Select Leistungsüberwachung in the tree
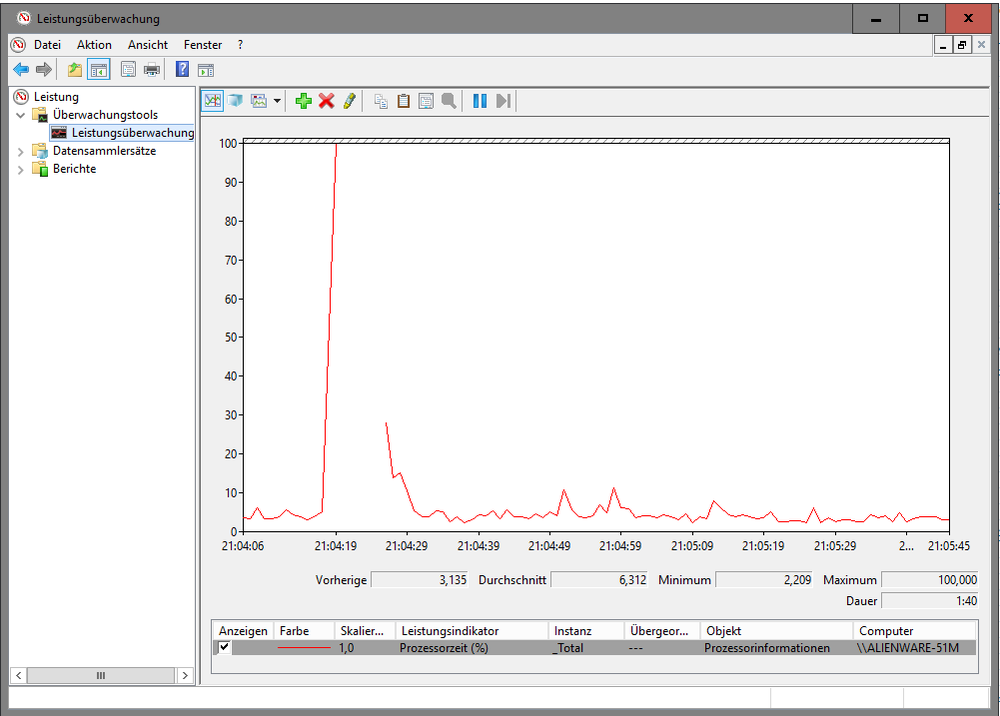Image resolution: width=1000 pixels, height=716 pixels. point(132,133)
